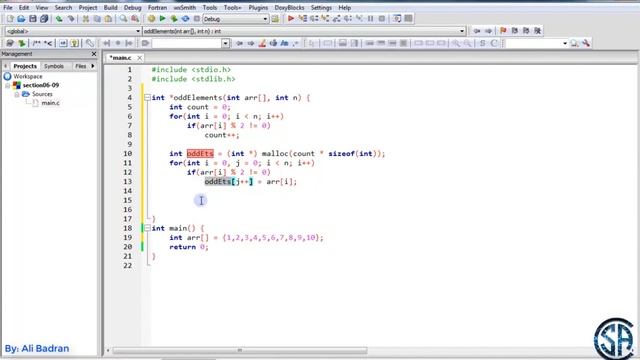Open the File menu
Viewport: 640px width, 360px height.
pos(7,7)
